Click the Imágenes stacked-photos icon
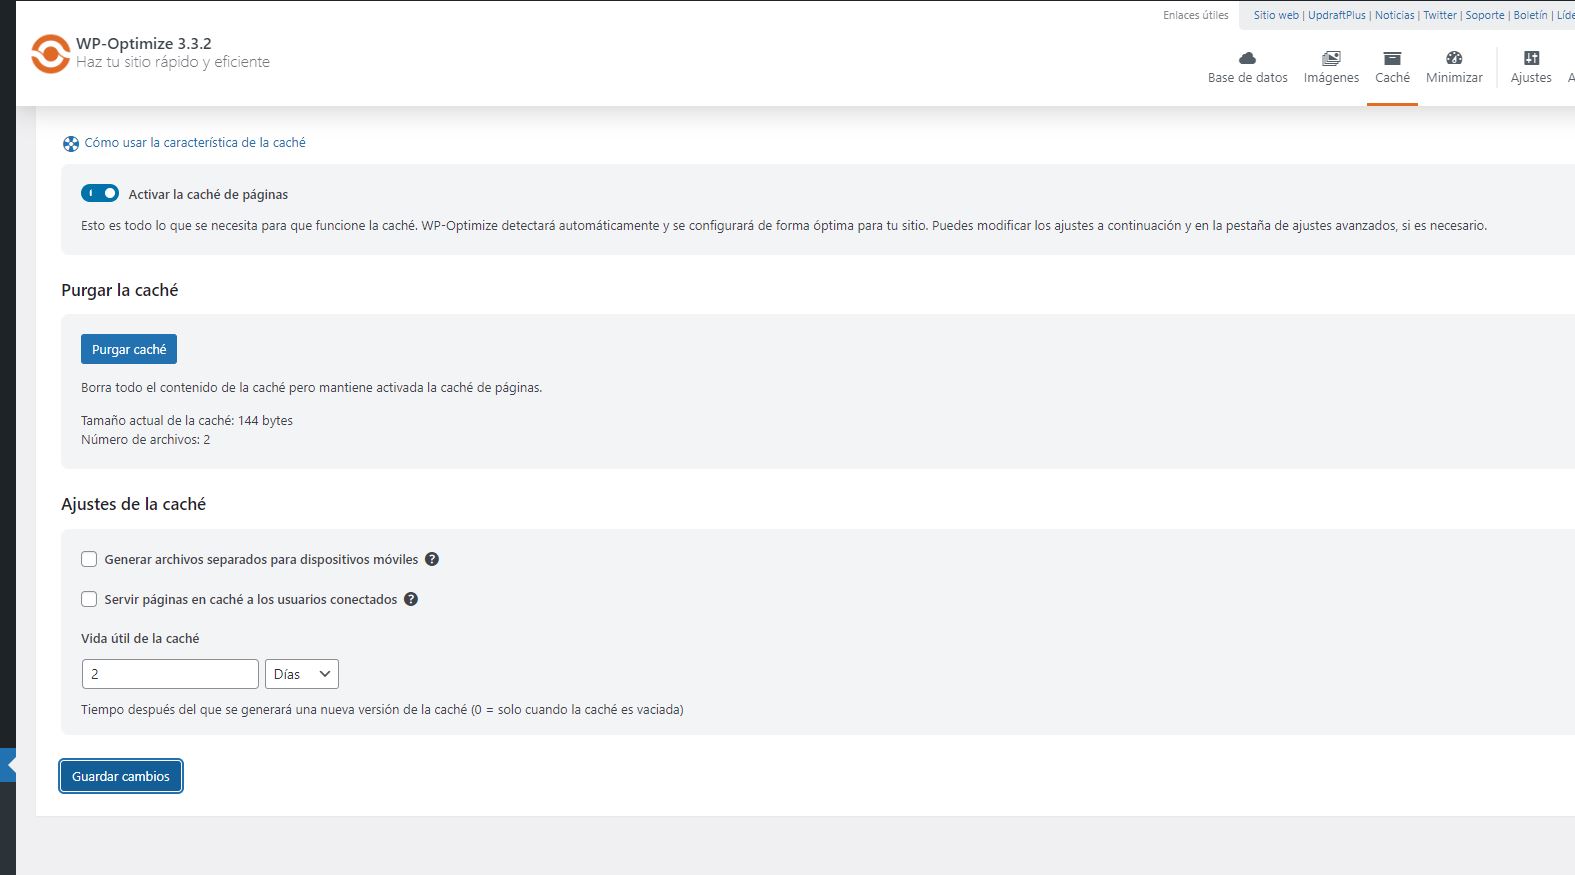The width and height of the screenshot is (1575, 875). (x=1331, y=58)
